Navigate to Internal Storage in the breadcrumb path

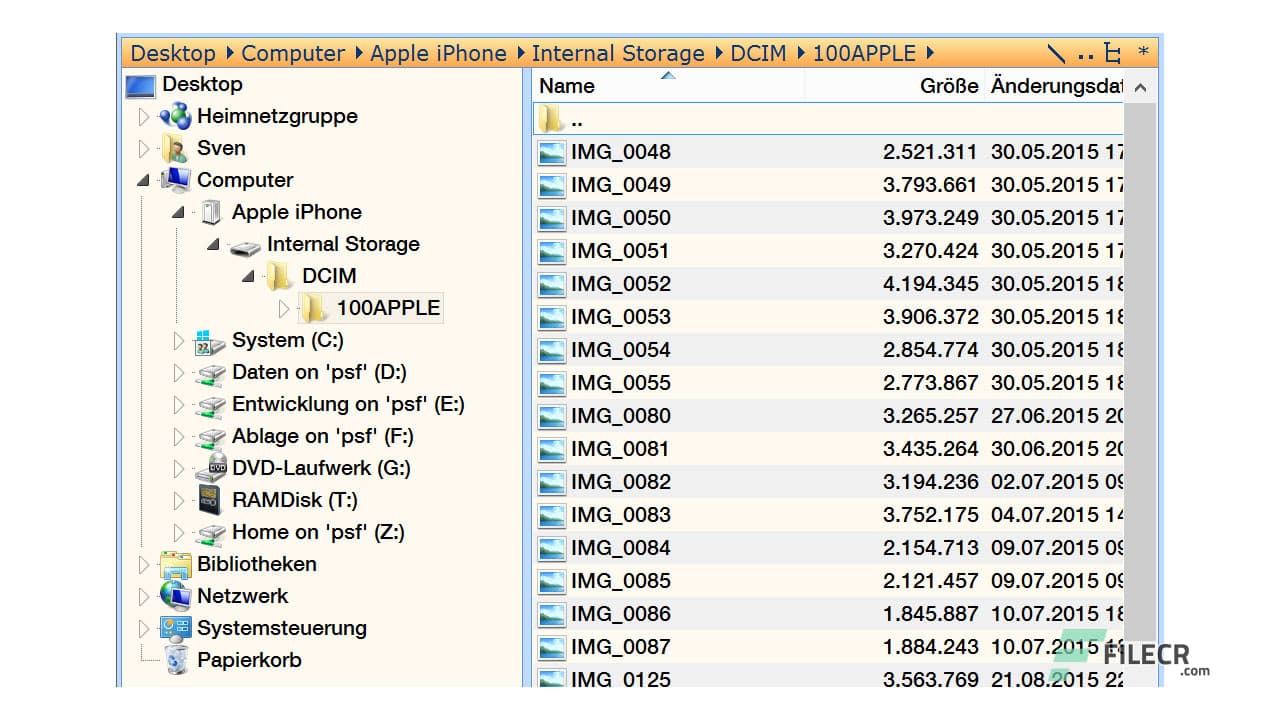[x=617, y=53]
